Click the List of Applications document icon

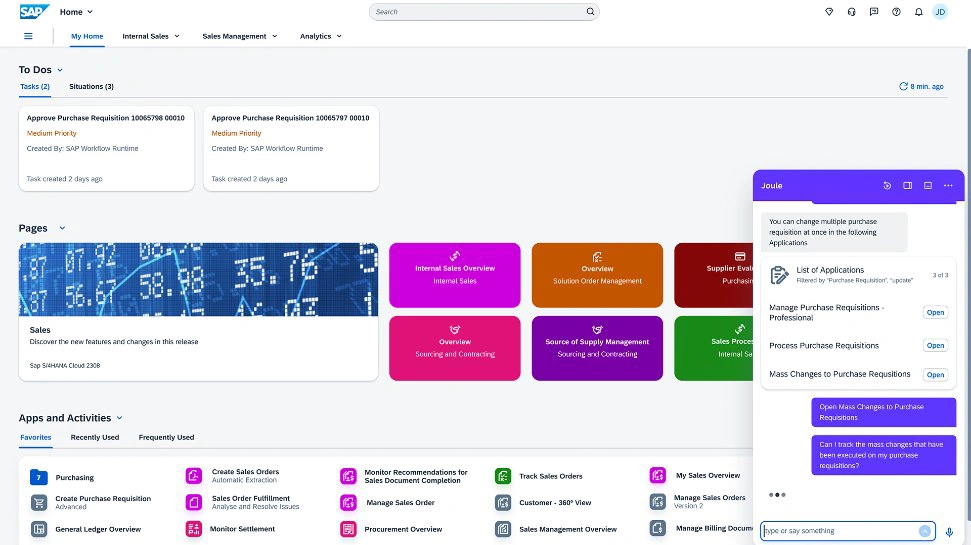(779, 274)
